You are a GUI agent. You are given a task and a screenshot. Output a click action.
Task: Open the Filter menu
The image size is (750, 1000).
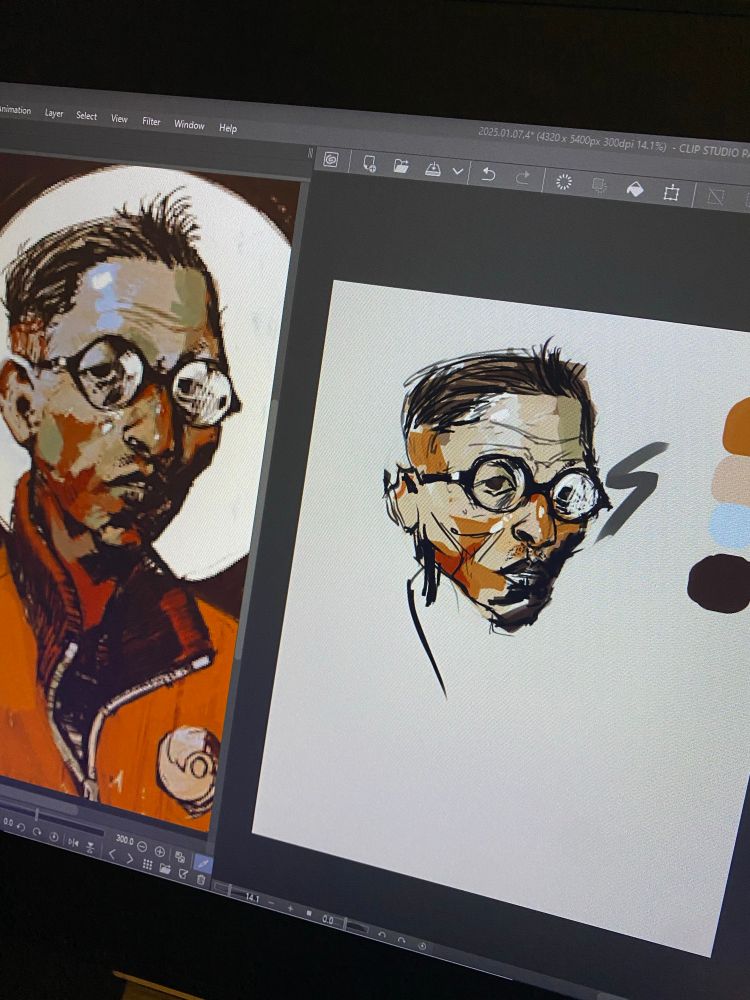pos(151,121)
